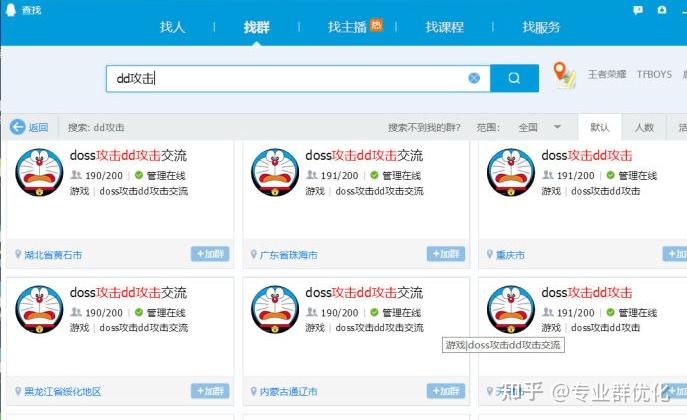
Task: Click the pin icon beside 湖北省黄石市
Action: click(x=18, y=254)
